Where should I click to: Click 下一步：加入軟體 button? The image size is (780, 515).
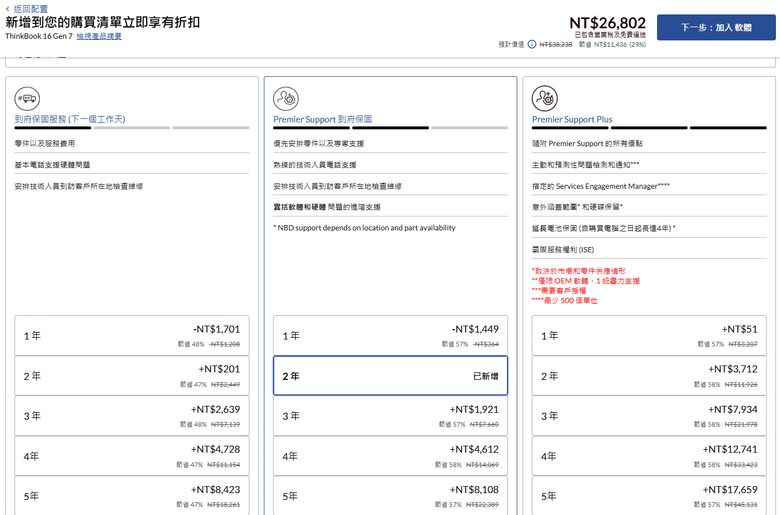click(716, 27)
